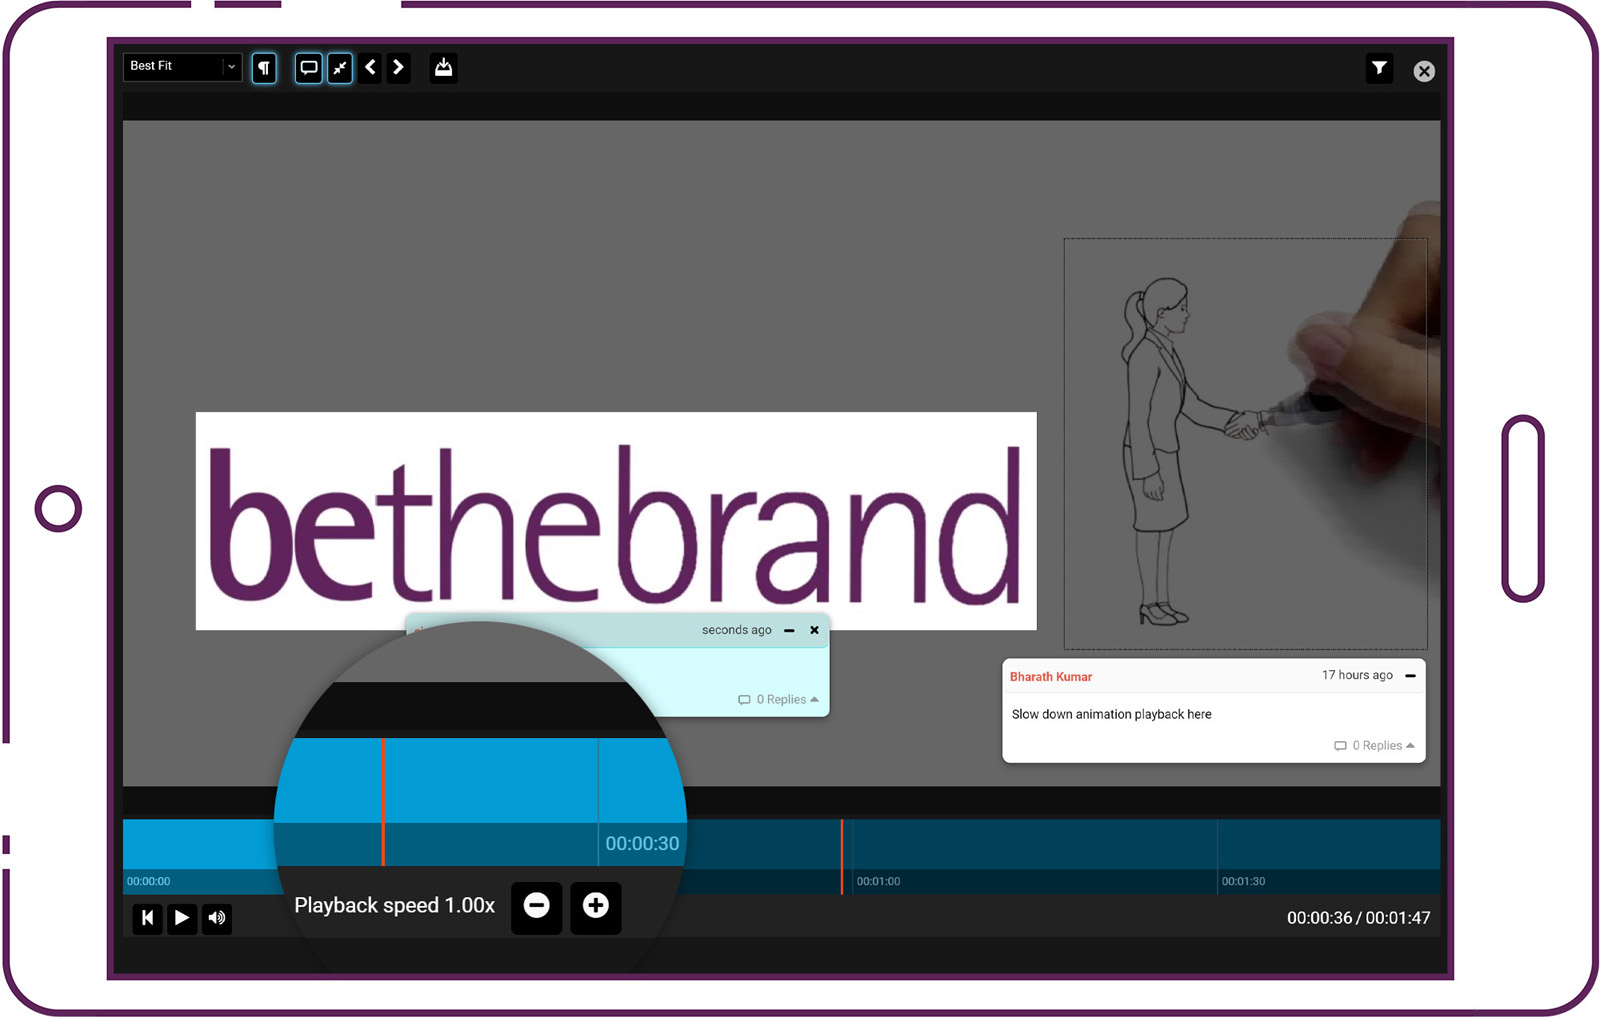
Task: Decrease playback speed with minus button
Action: (537, 907)
